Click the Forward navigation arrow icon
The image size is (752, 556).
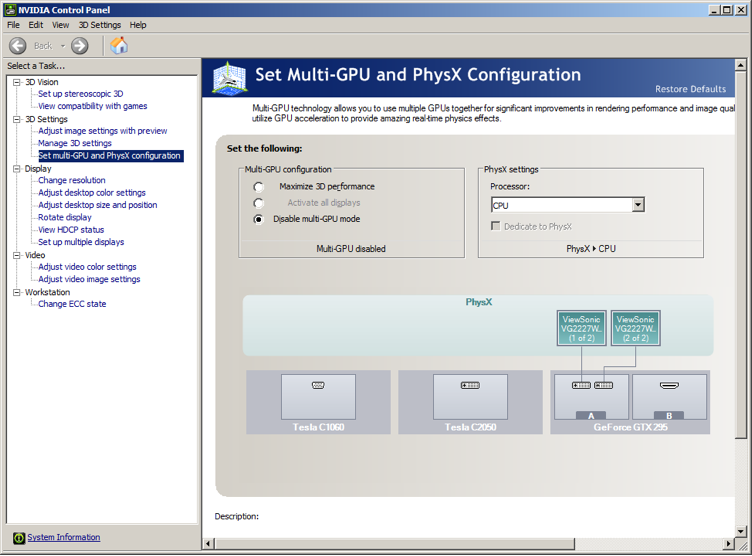pos(80,46)
